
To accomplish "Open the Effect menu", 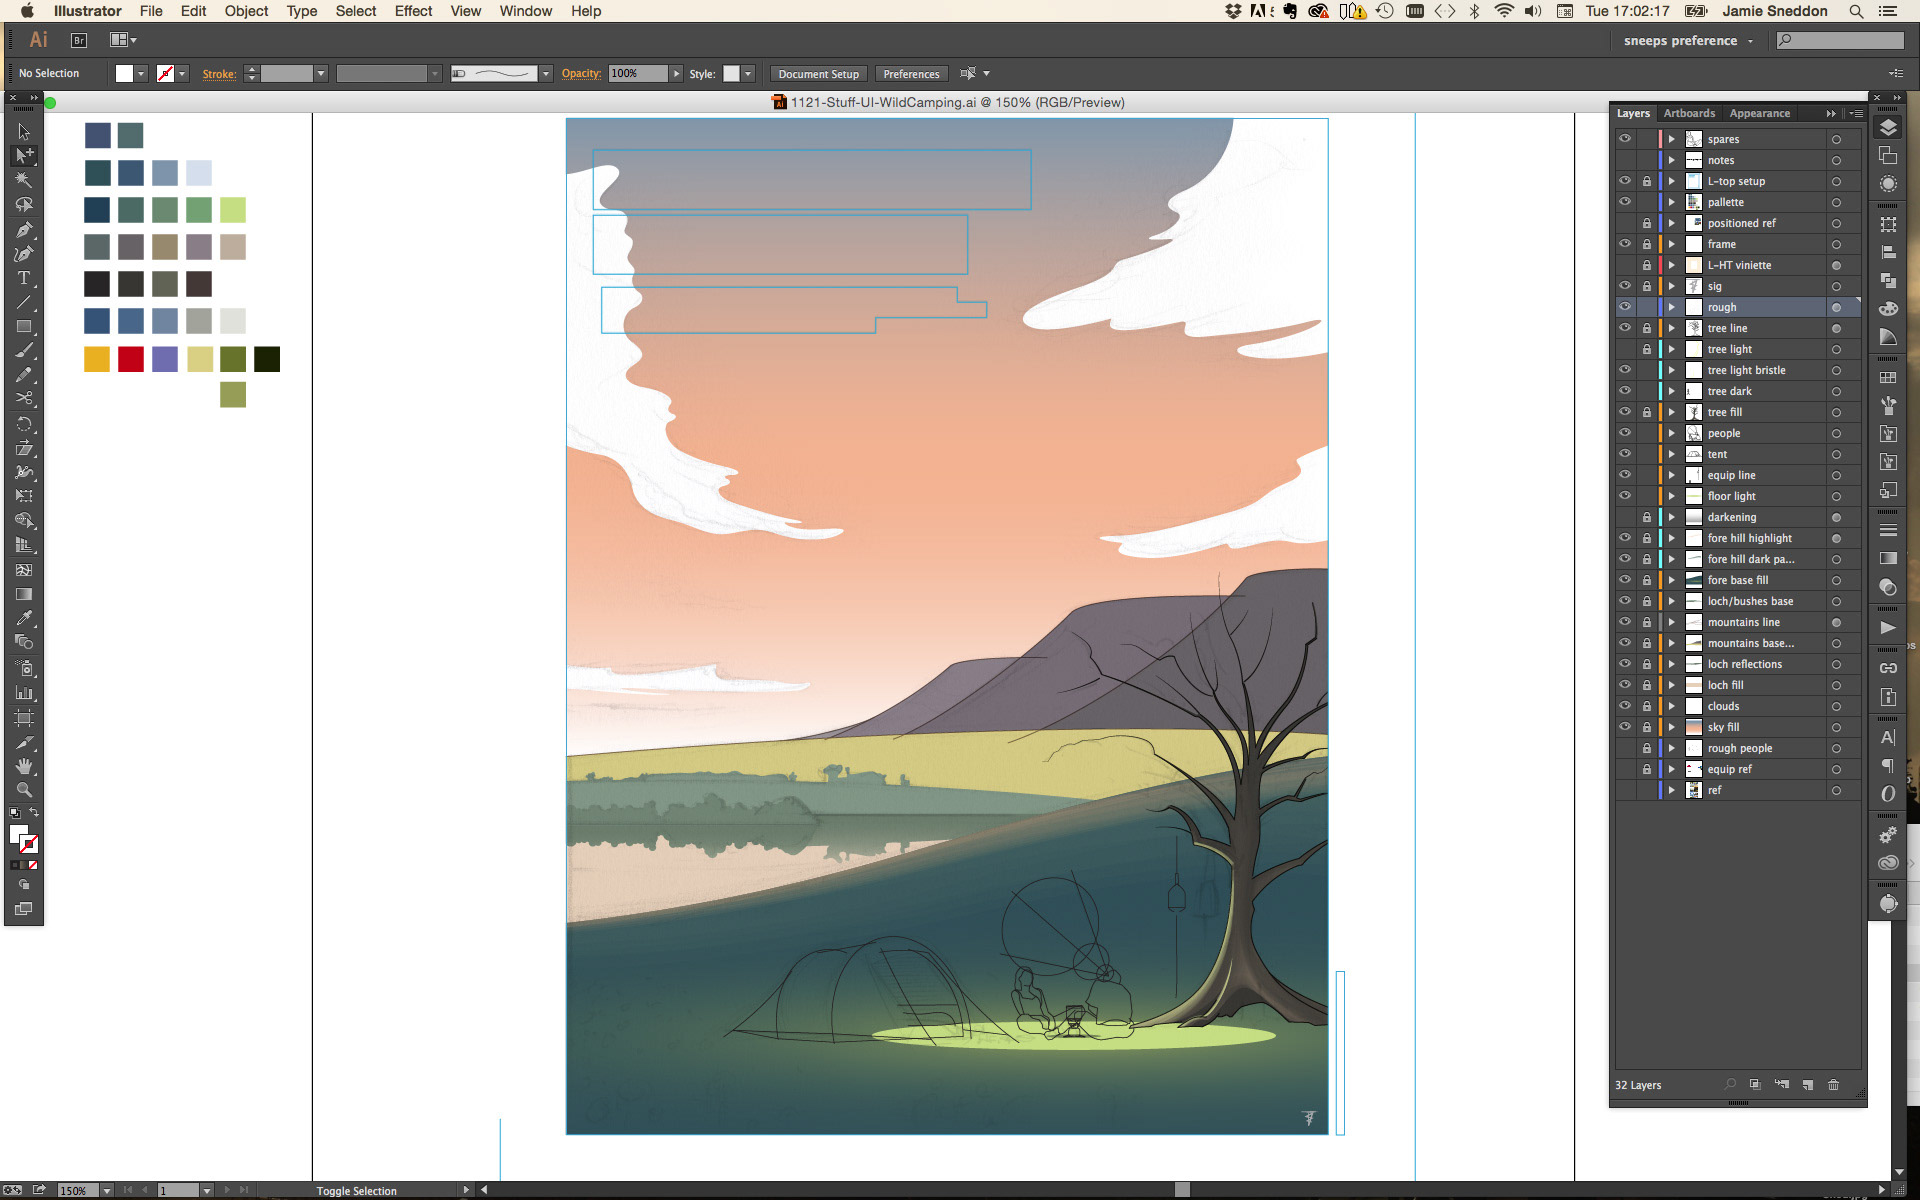I will (413, 11).
